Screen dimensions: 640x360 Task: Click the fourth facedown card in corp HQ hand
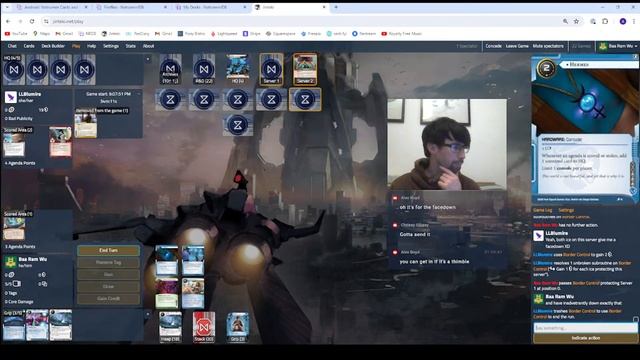click(x=84, y=70)
